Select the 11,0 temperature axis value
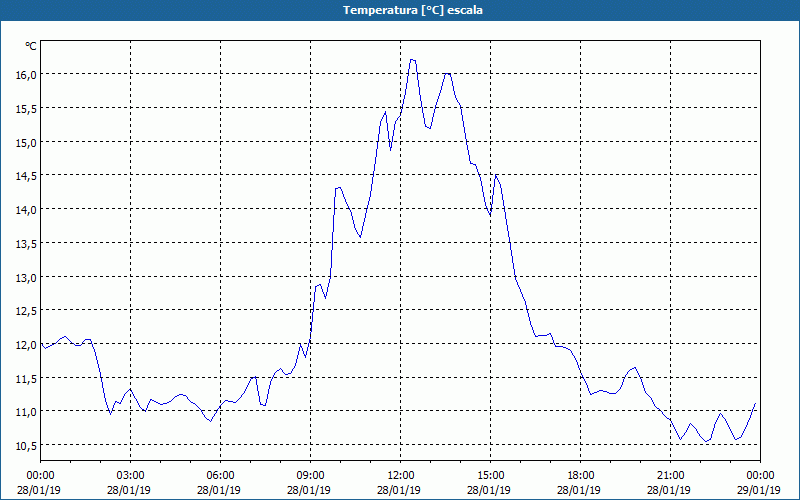The height and width of the screenshot is (500, 800). coord(26,412)
